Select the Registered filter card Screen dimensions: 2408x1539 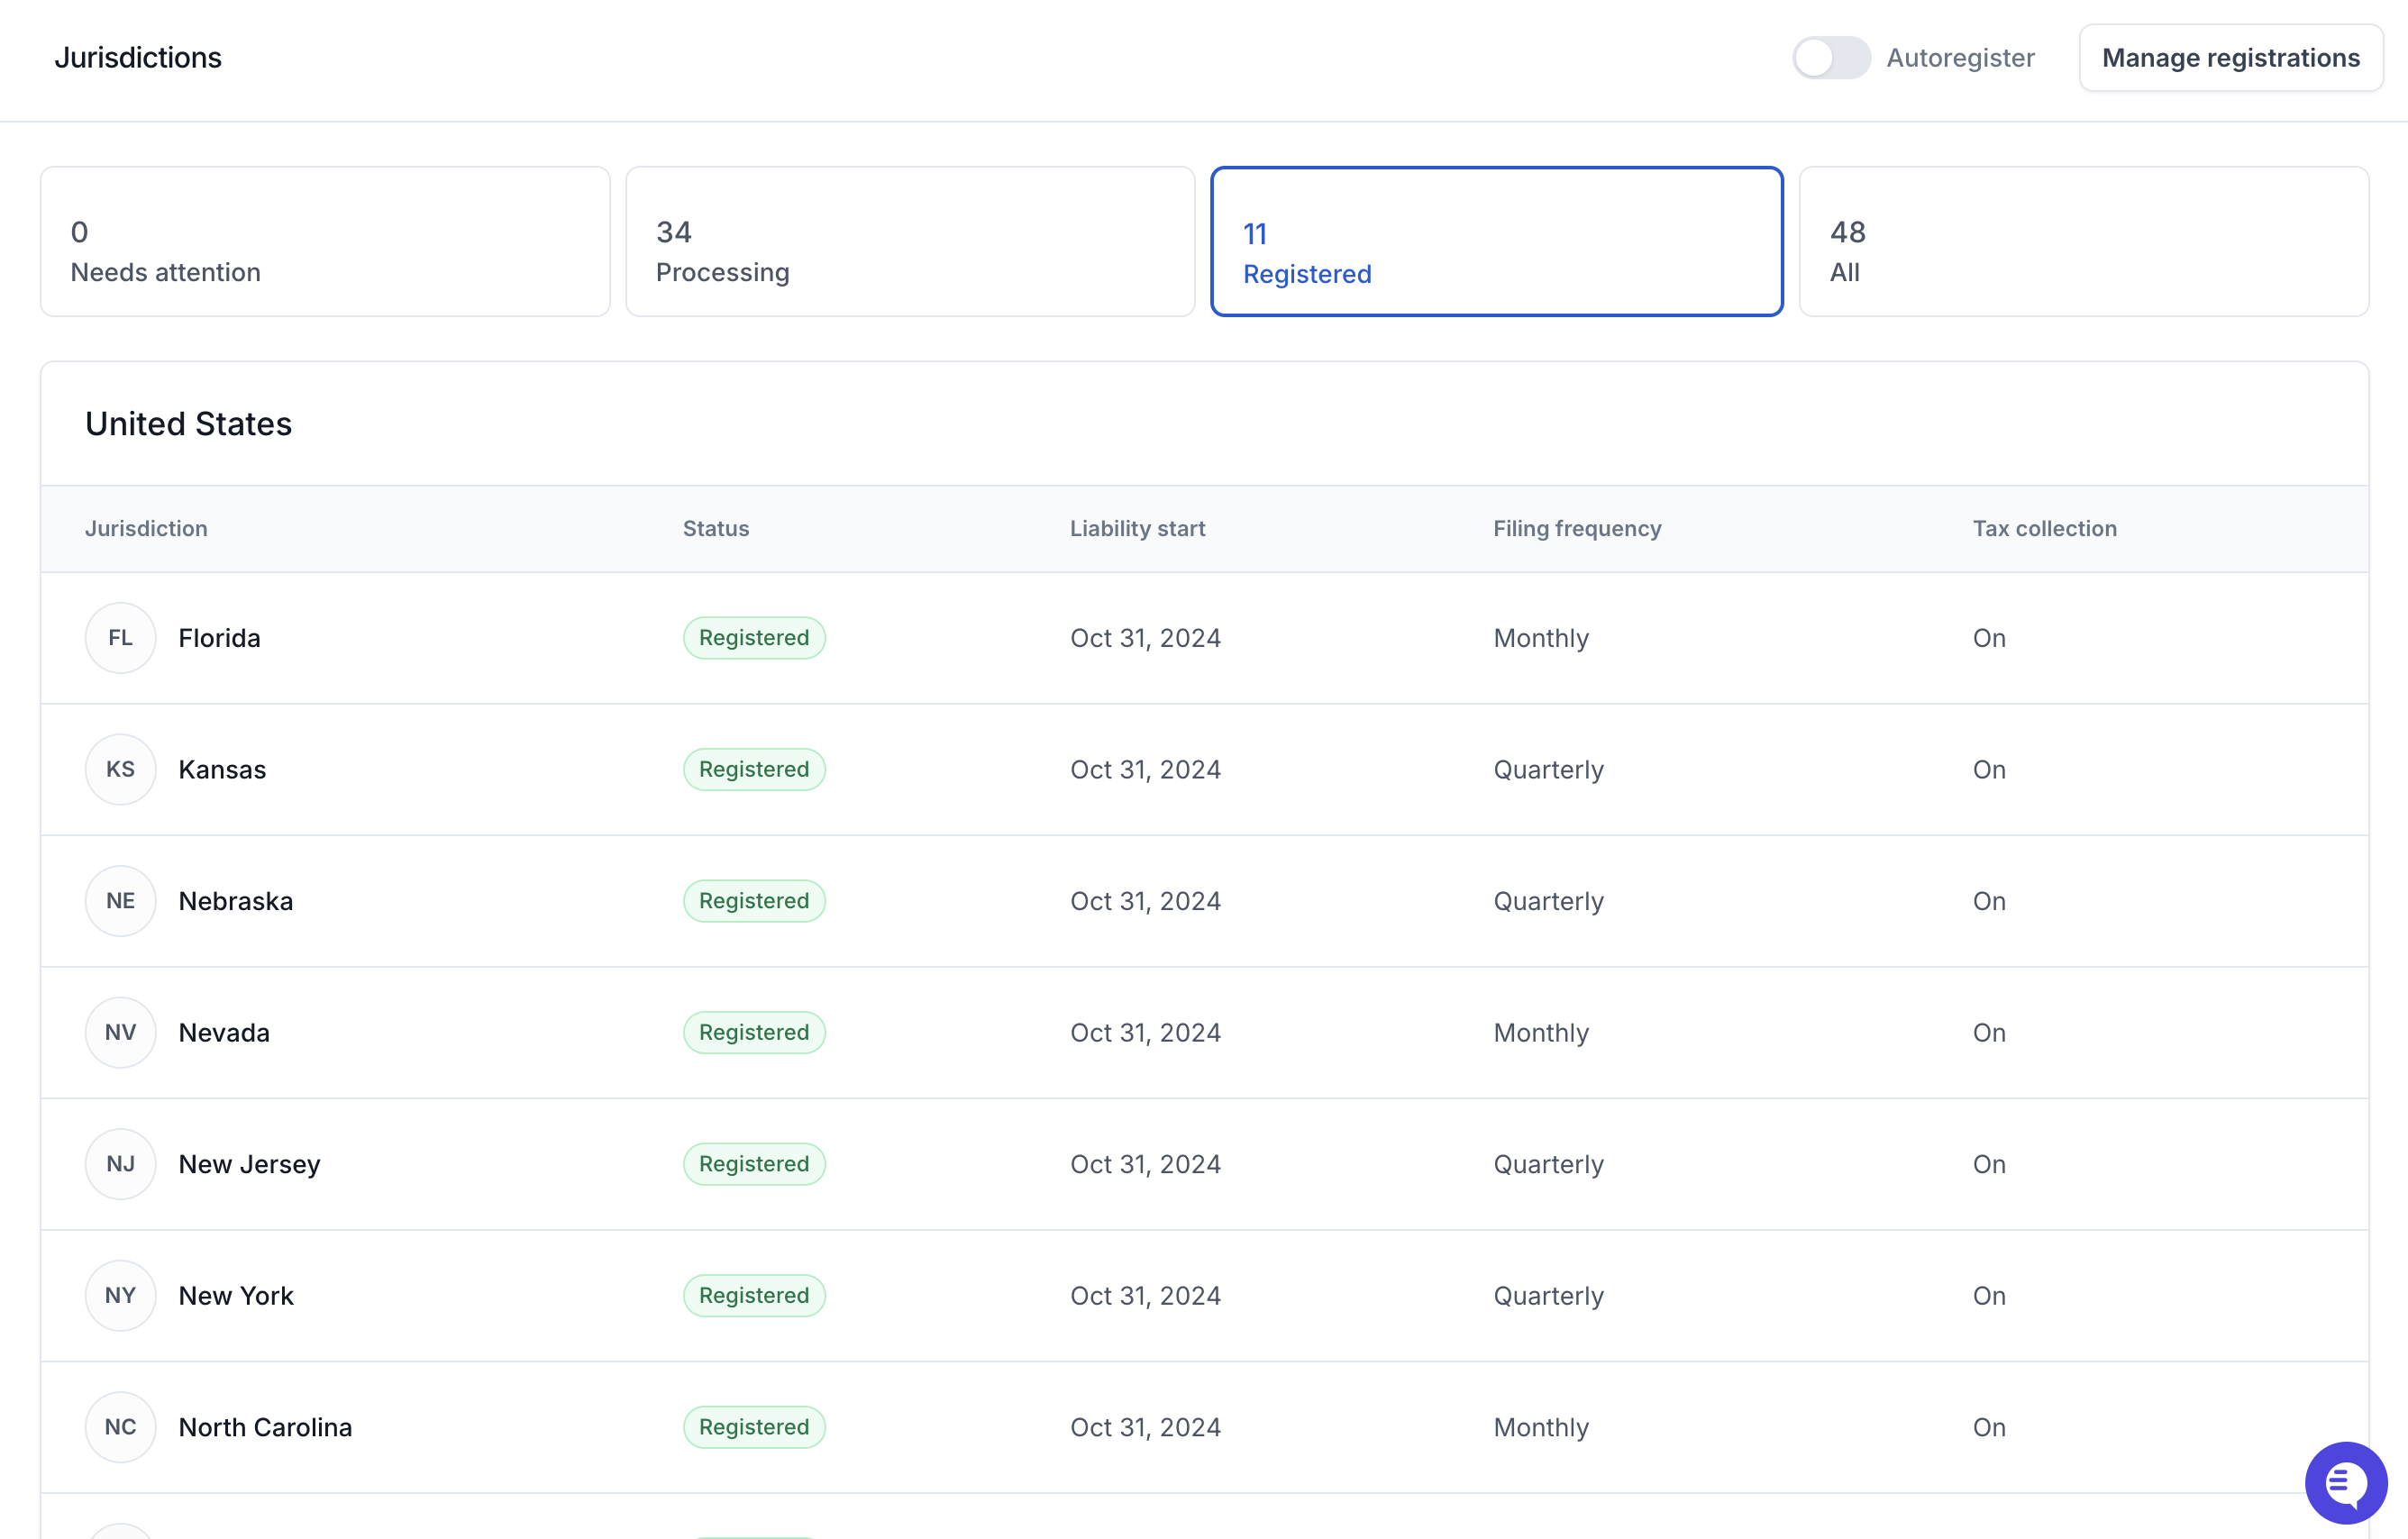[1496, 241]
